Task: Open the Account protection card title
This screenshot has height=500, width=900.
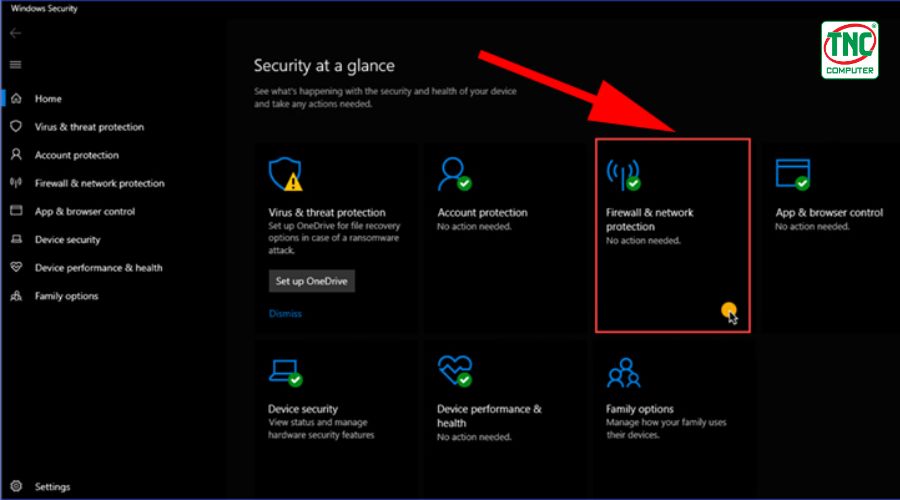Action: point(482,212)
